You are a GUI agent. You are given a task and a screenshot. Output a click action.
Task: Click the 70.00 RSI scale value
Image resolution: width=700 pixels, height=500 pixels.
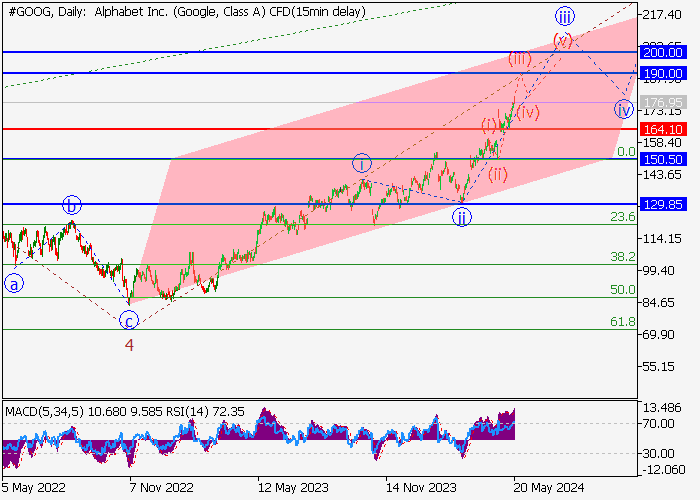tap(658, 424)
